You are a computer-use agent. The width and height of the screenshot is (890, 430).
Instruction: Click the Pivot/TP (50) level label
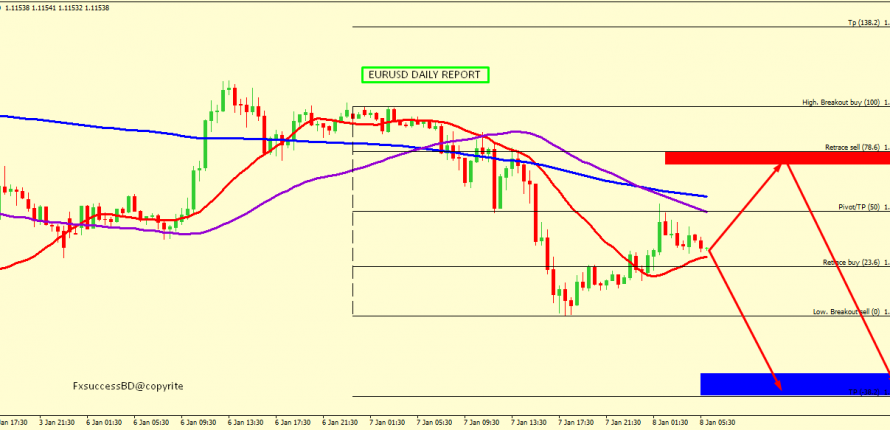[858, 207]
